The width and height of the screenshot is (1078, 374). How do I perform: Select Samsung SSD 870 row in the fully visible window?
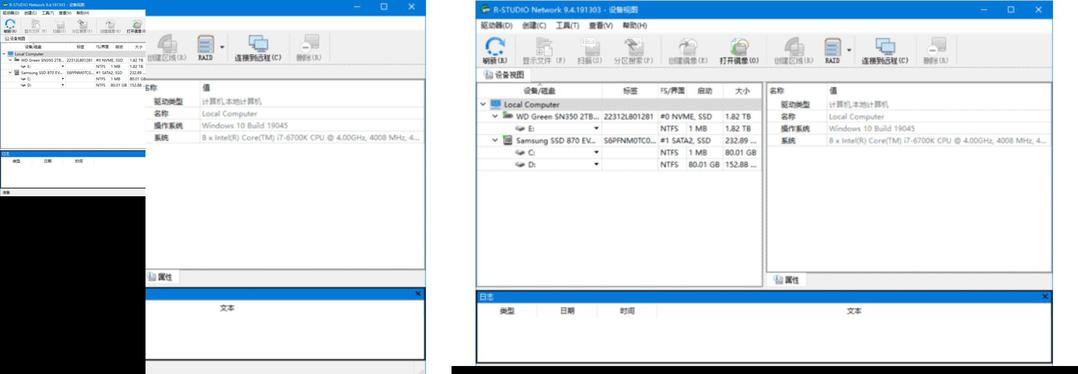[x=620, y=140]
